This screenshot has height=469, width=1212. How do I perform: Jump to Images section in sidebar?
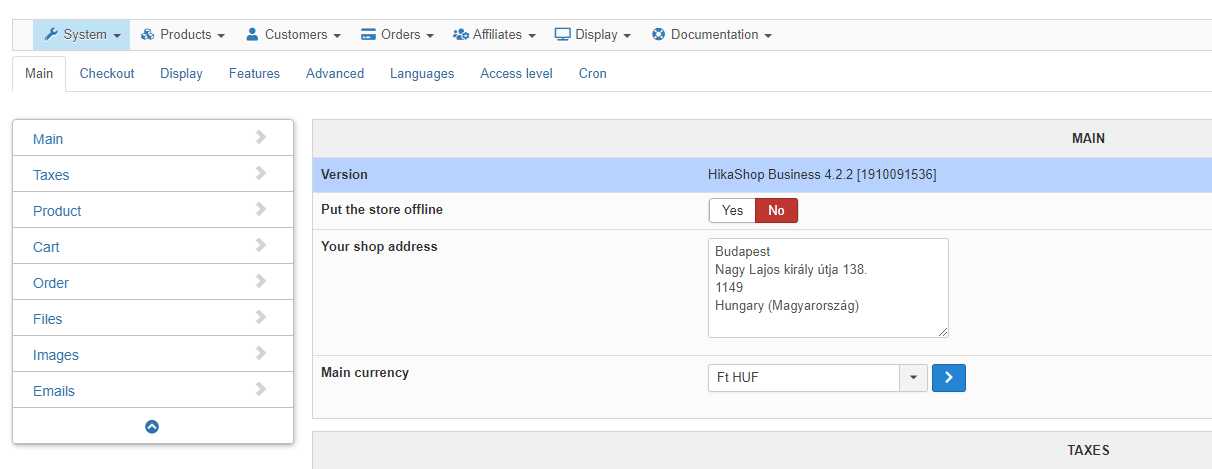153,354
